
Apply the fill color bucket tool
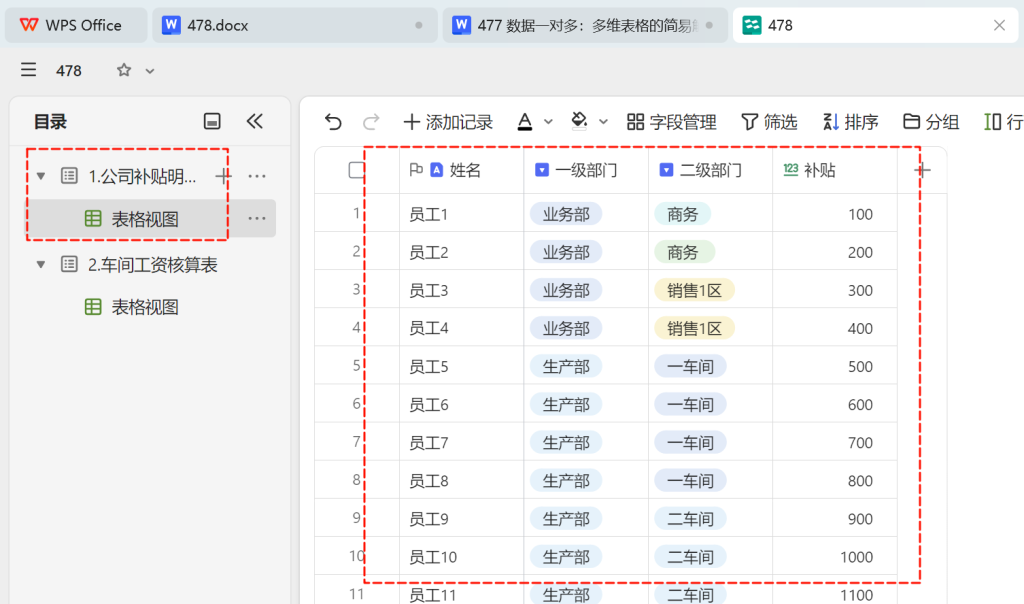point(579,121)
